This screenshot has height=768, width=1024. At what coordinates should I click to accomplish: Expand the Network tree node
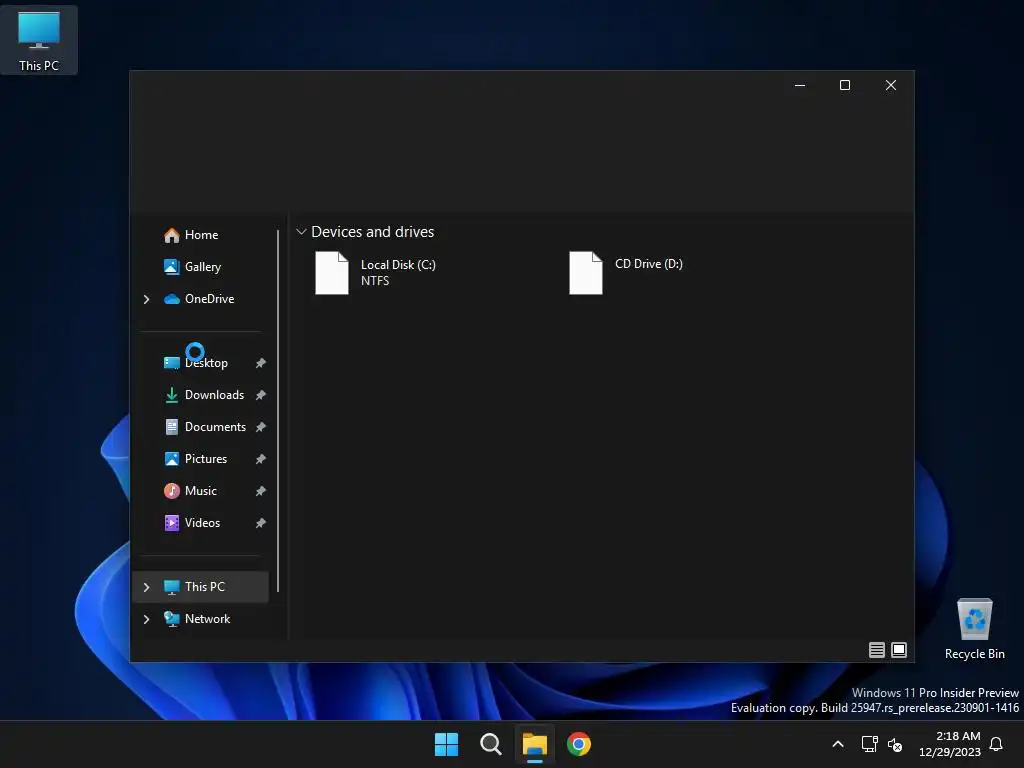point(146,619)
